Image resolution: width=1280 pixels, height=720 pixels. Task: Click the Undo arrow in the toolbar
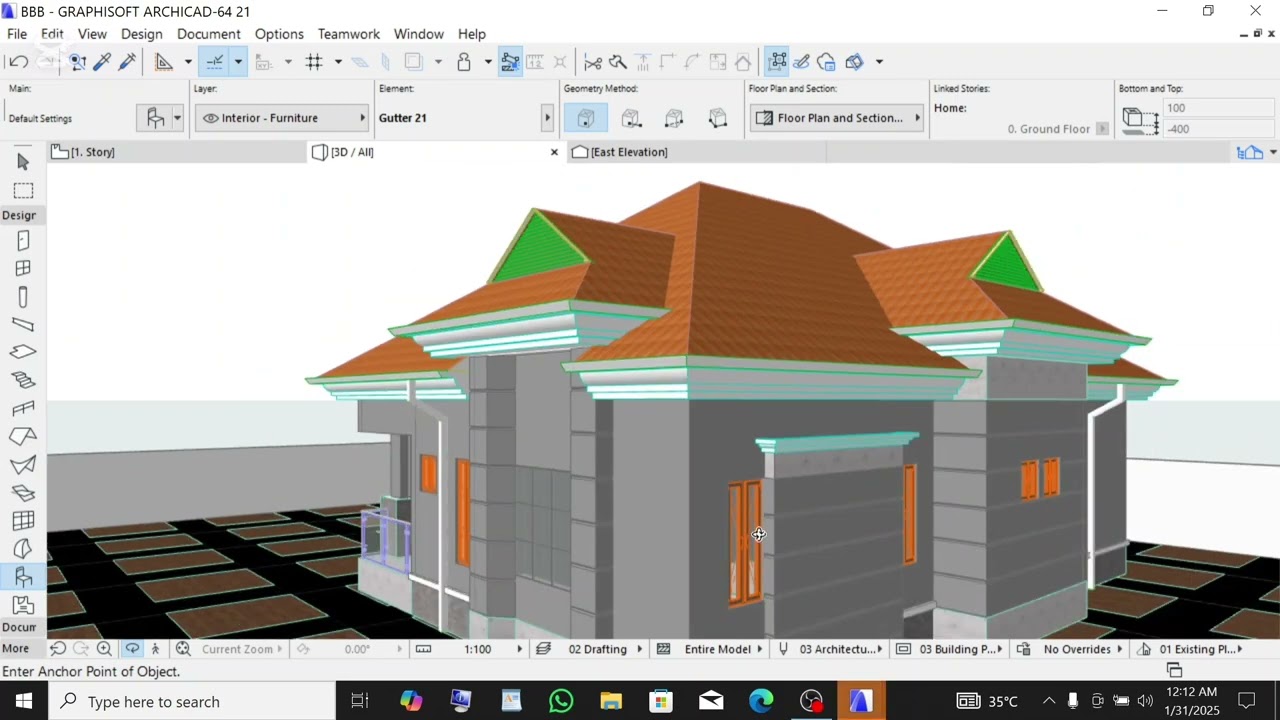coord(18,62)
